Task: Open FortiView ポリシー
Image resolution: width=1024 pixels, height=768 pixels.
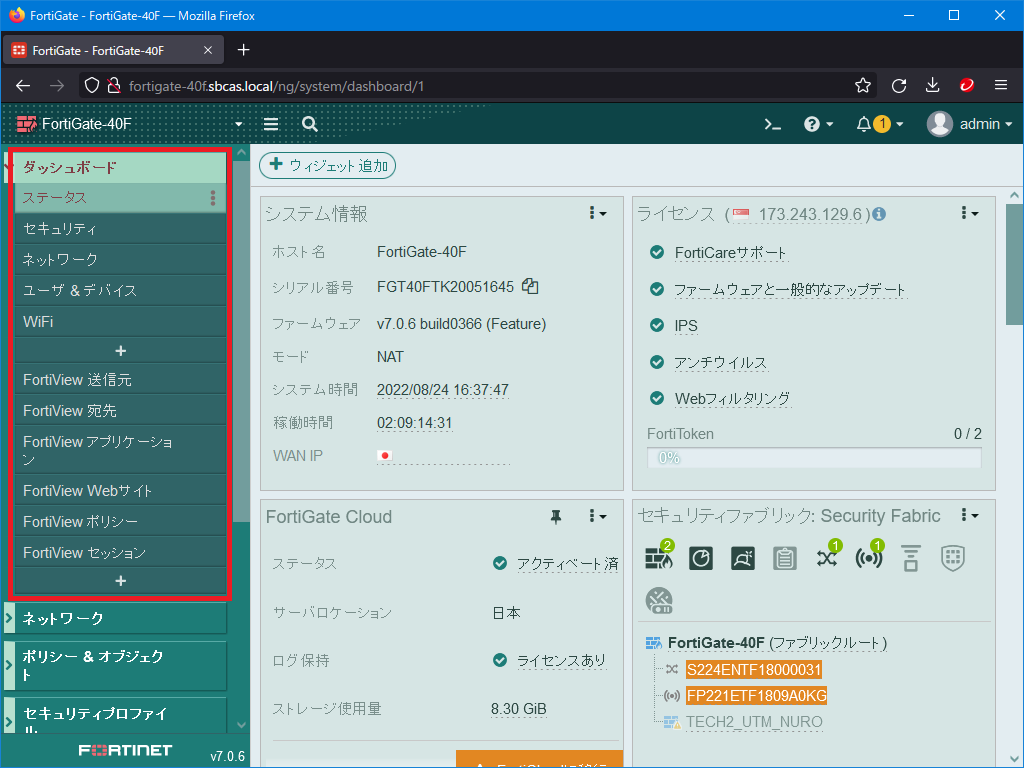Action: tap(120, 522)
